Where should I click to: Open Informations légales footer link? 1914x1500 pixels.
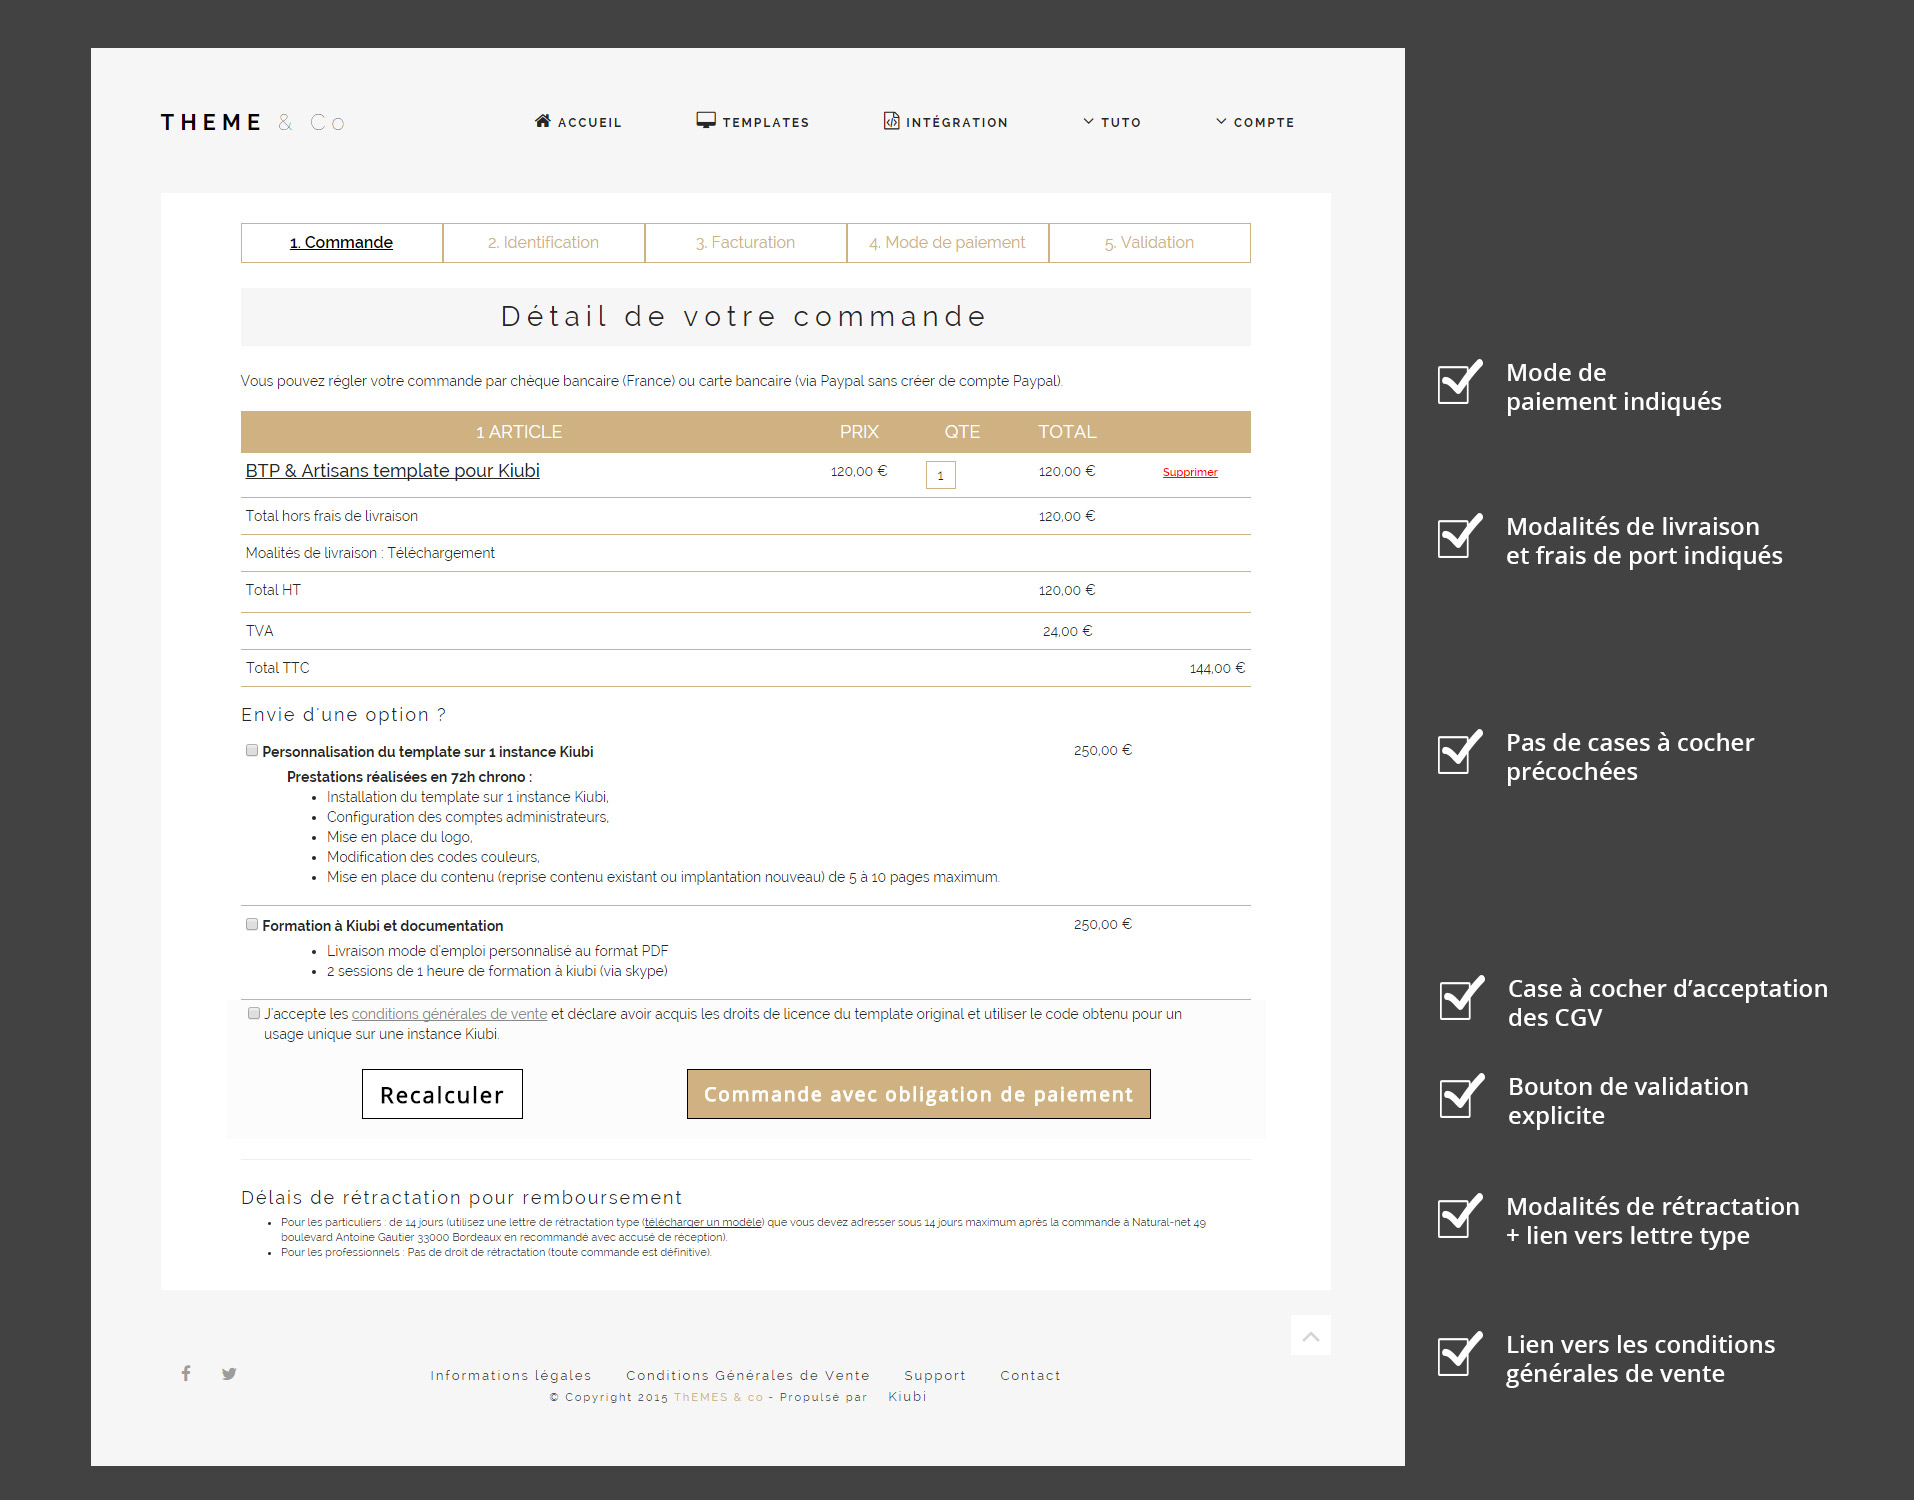[x=511, y=1375]
